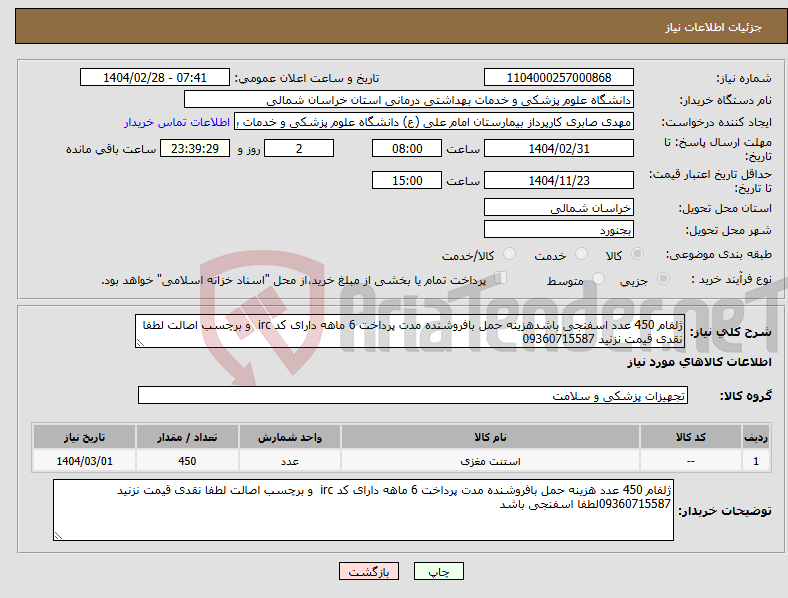
Task: Click the توضیحات خریدار text area
Action: [x=363, y=510]
